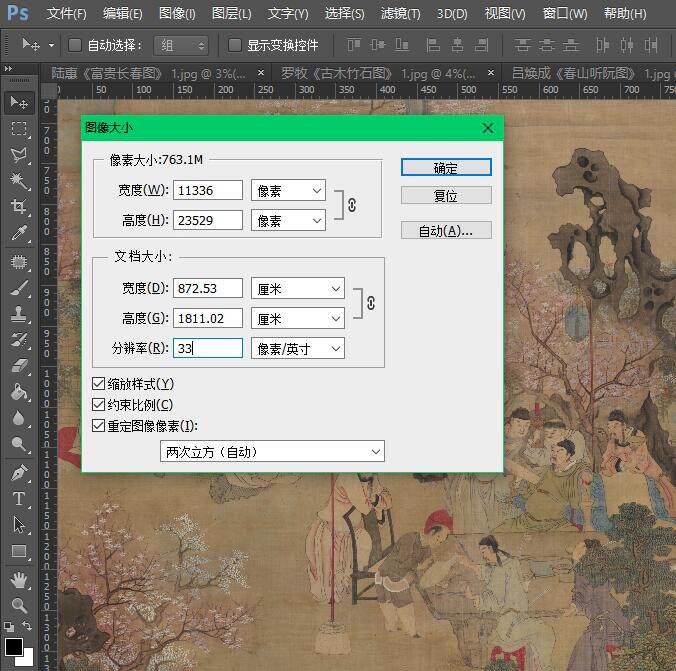
Task: Select the Brush tool
Action: tap(19, 288)
